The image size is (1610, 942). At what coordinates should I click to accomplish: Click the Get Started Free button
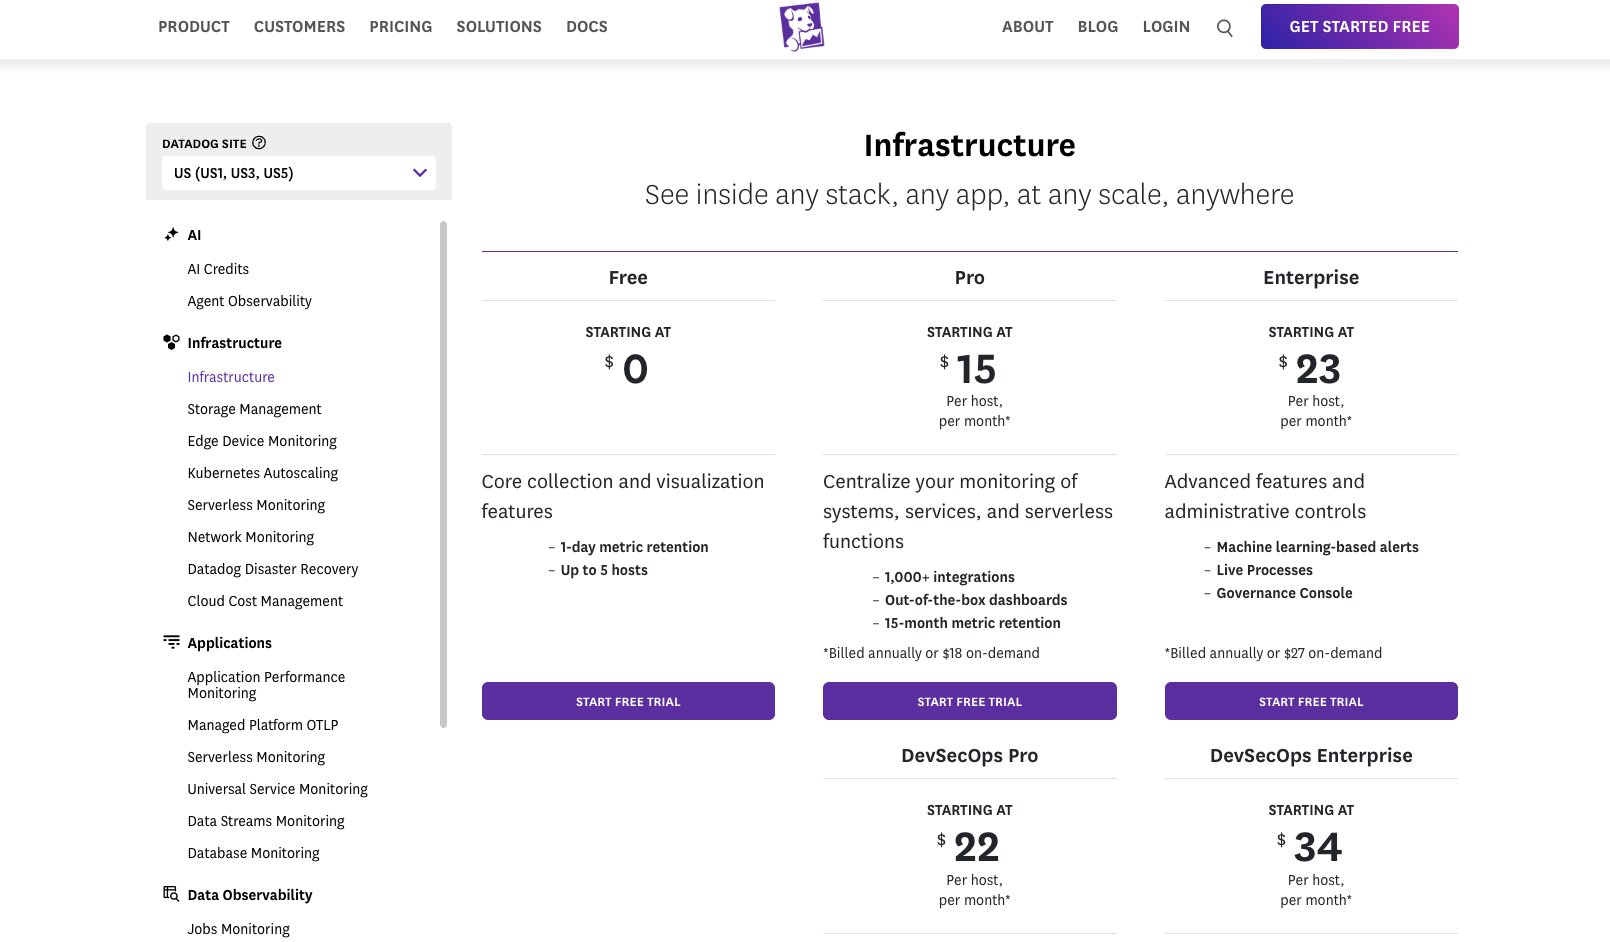click(1359, 27)
